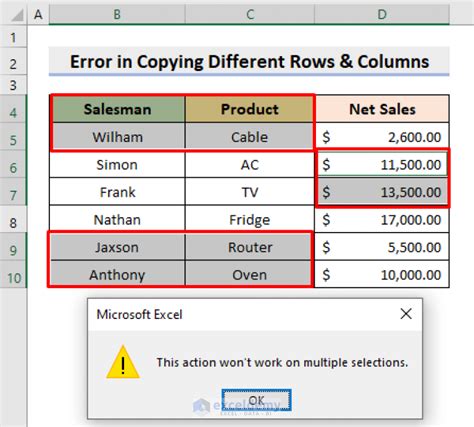Select the Fridge product cell
Viewport: 474px width, 427px height.
[x=250, y=219]
